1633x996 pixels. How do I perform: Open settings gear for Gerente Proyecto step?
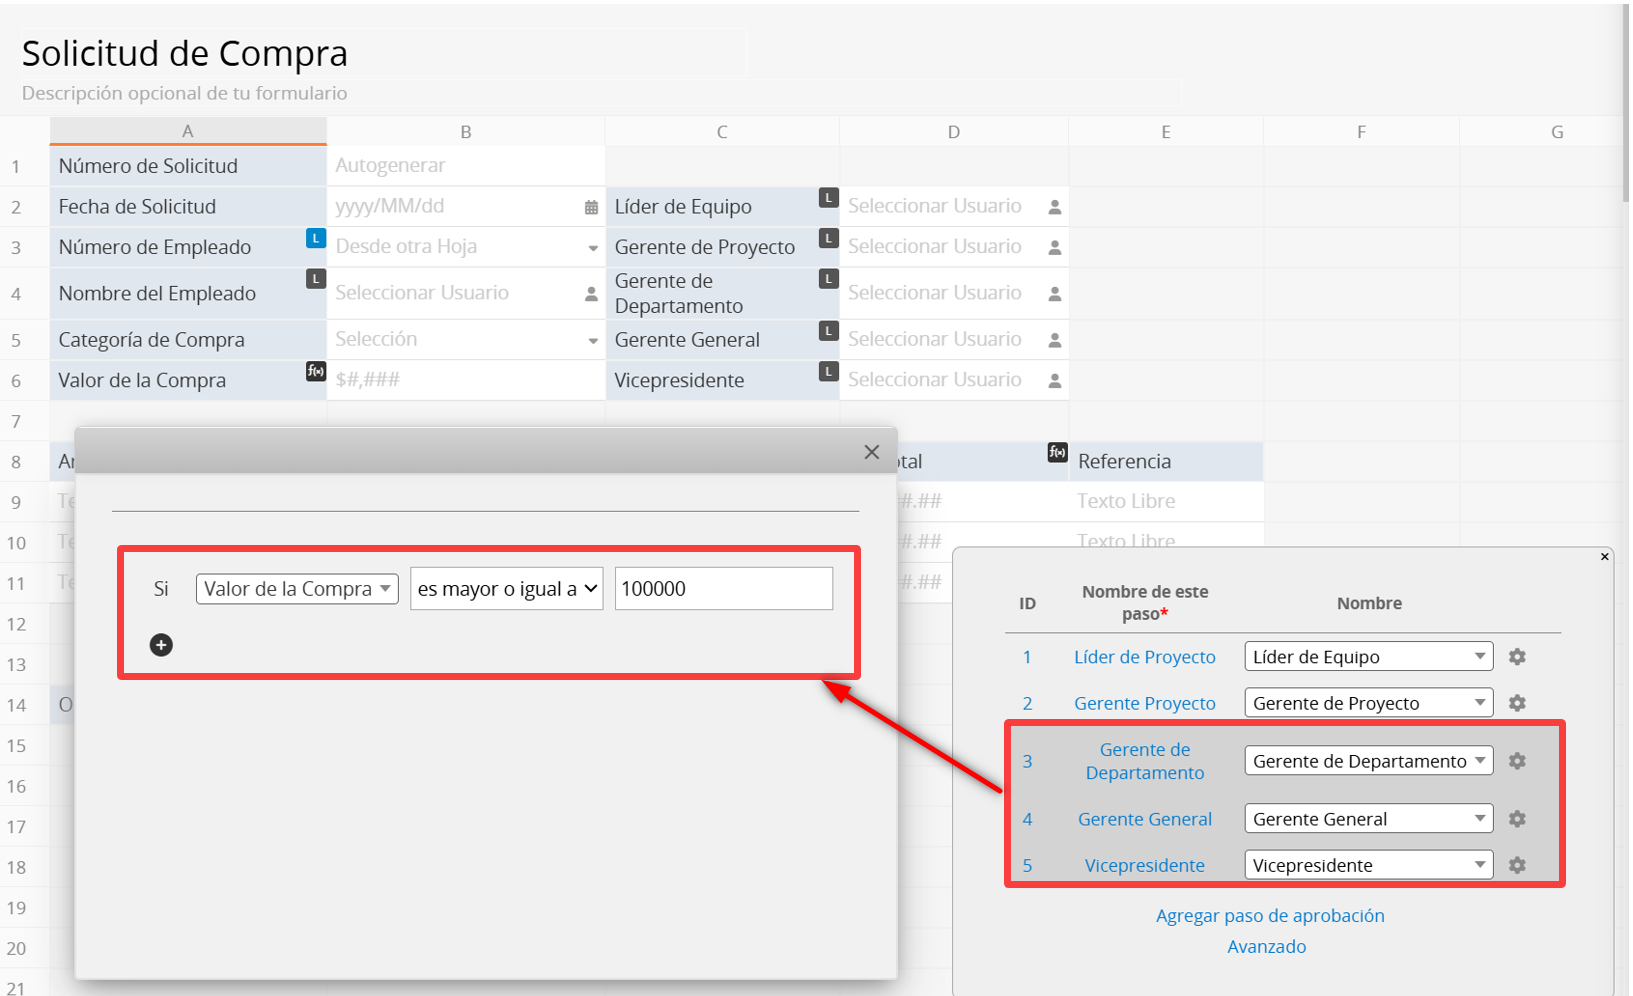click(1517, 703)
